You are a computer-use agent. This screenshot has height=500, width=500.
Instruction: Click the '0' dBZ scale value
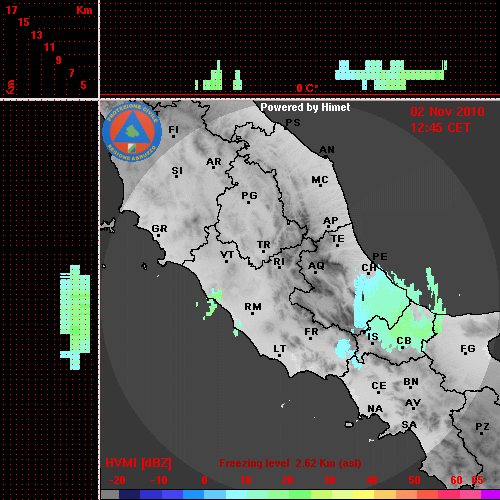point(205,480)
